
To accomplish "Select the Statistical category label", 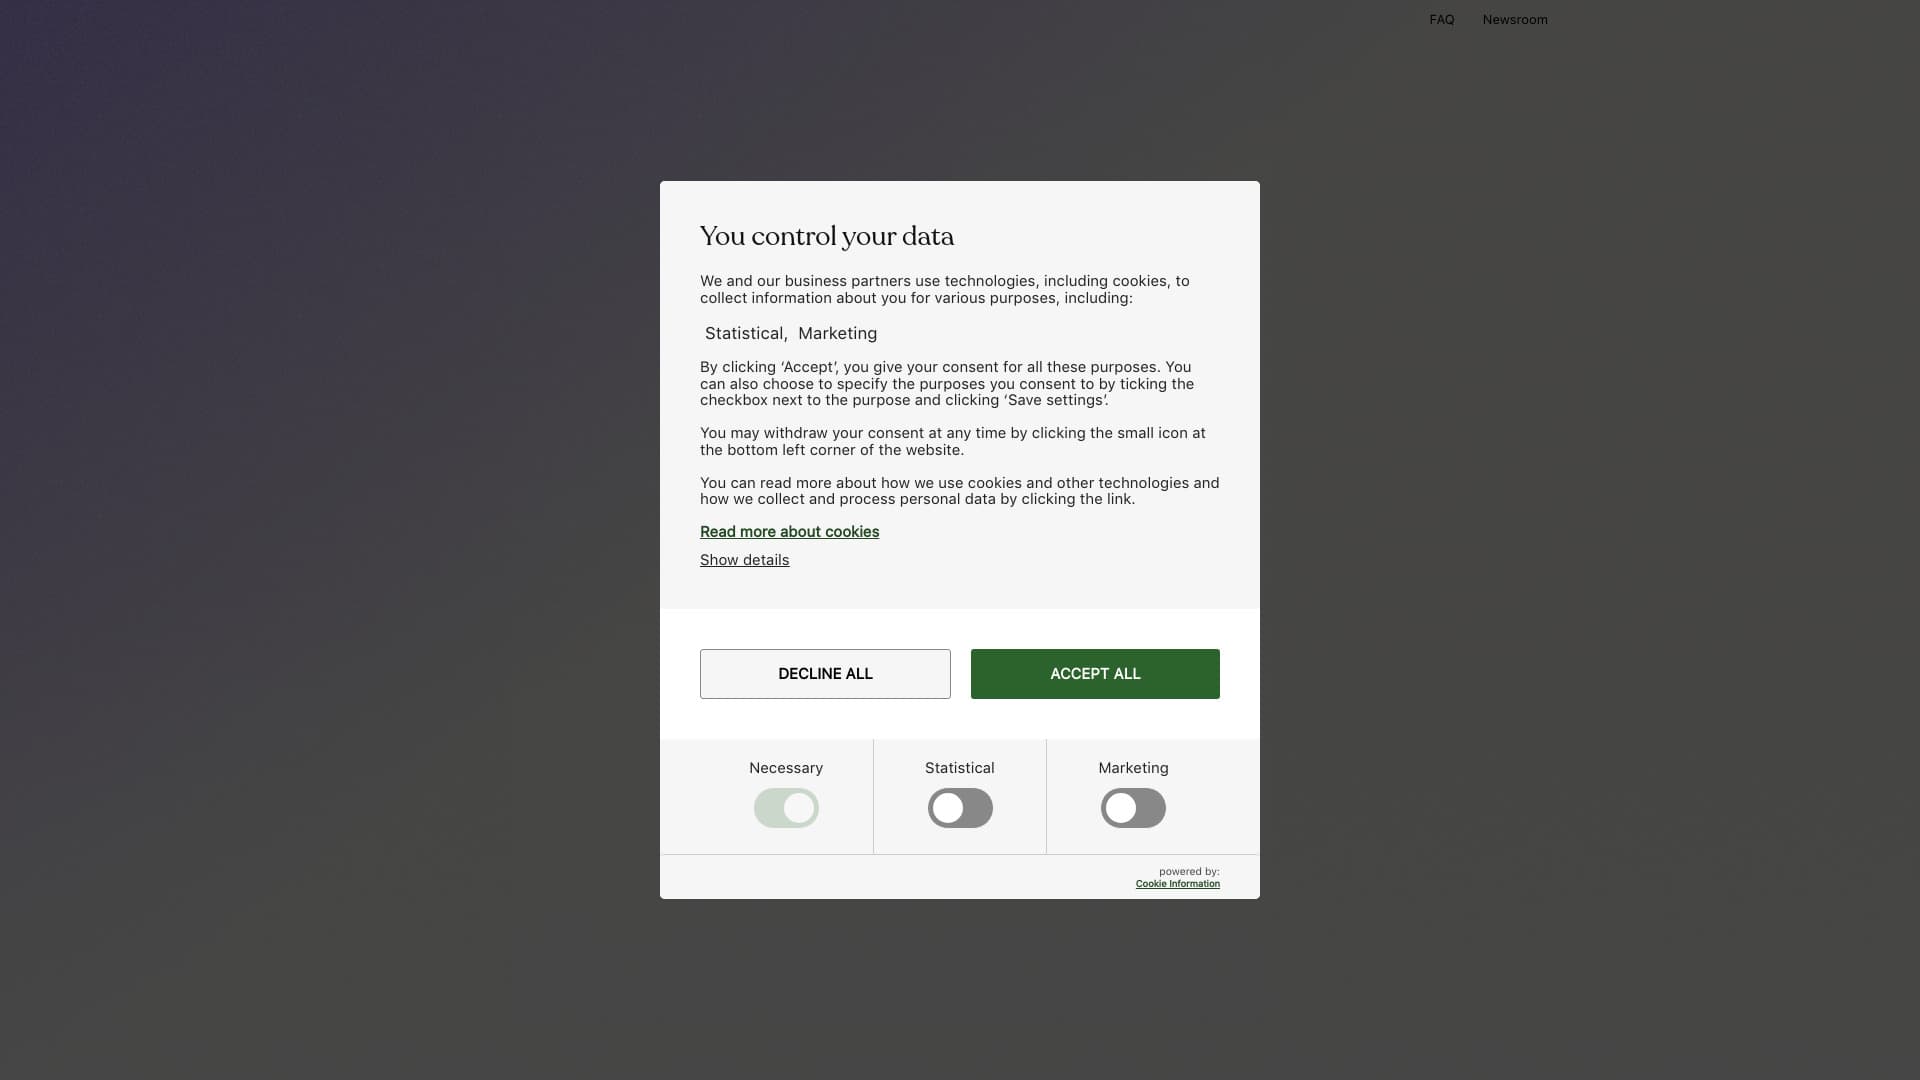I will click(959, 767).
